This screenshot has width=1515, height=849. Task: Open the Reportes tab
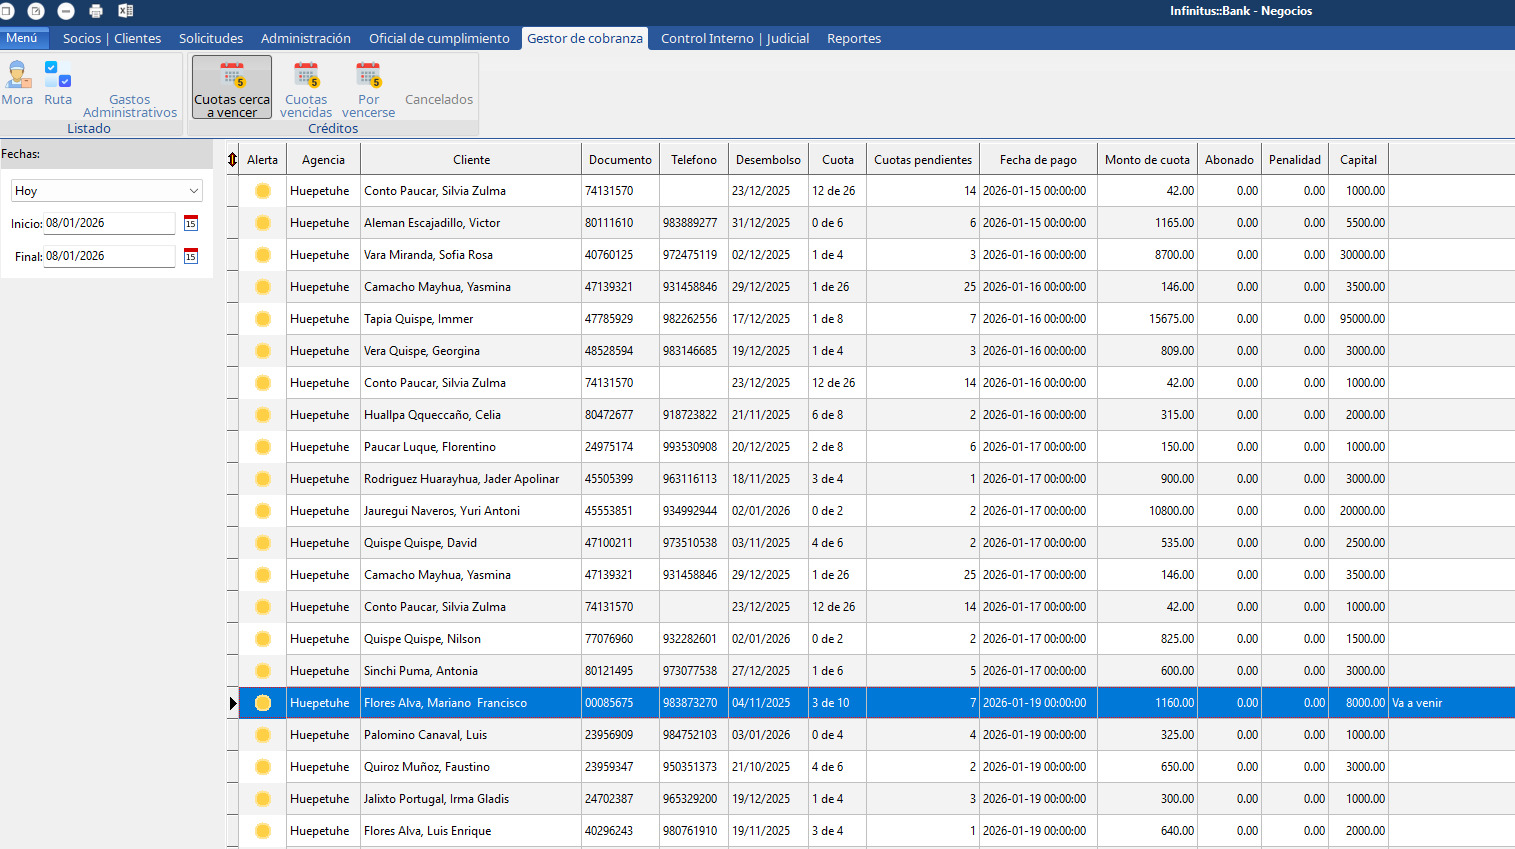pyautogui.click(x=853, y=39)
